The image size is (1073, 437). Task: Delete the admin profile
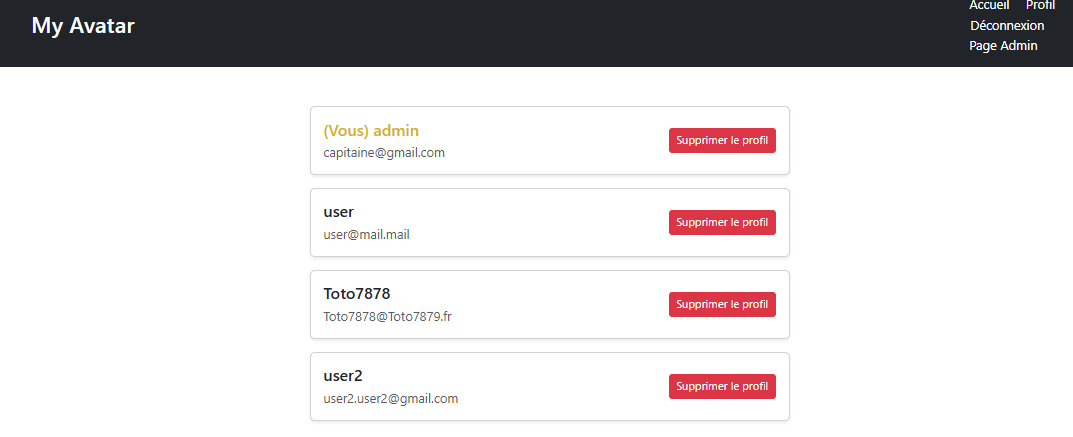tap(722, 141)
